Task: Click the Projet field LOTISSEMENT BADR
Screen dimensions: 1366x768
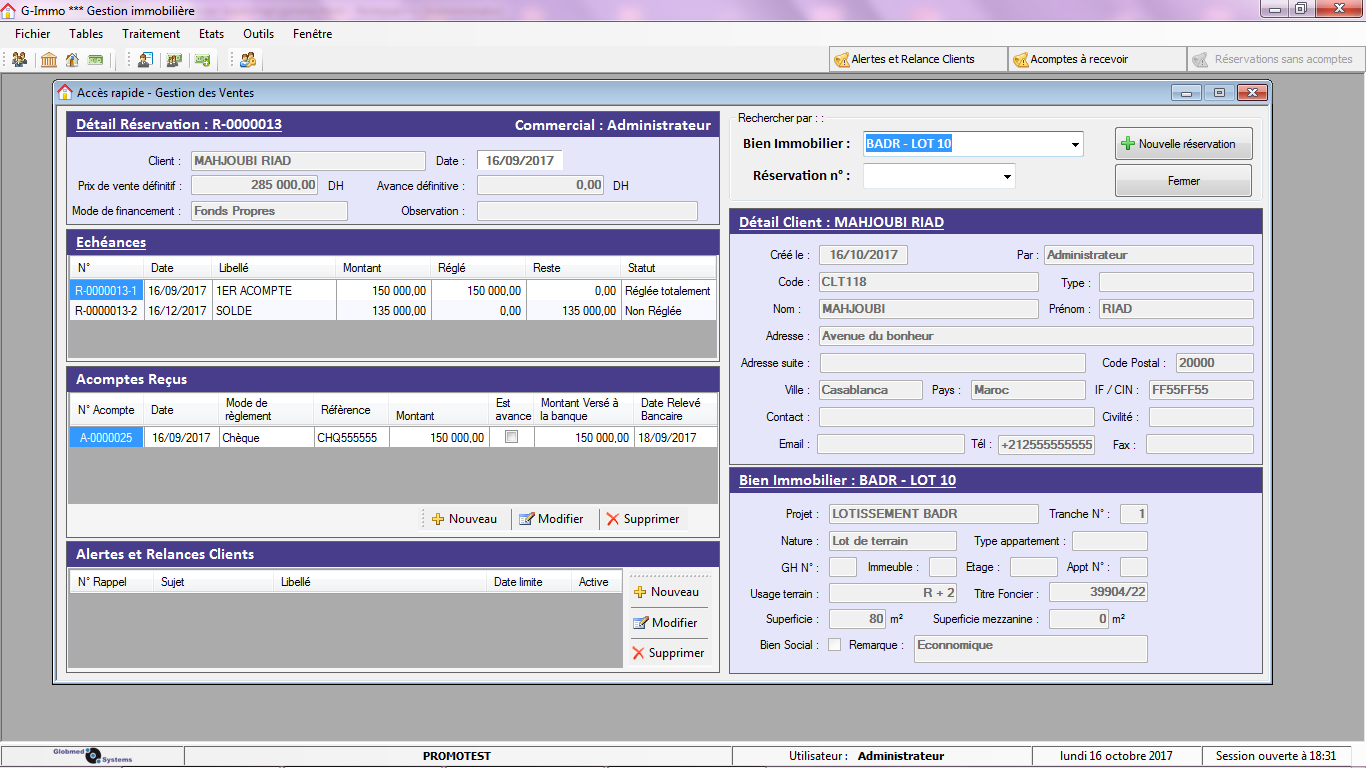Action: [934, 514]
